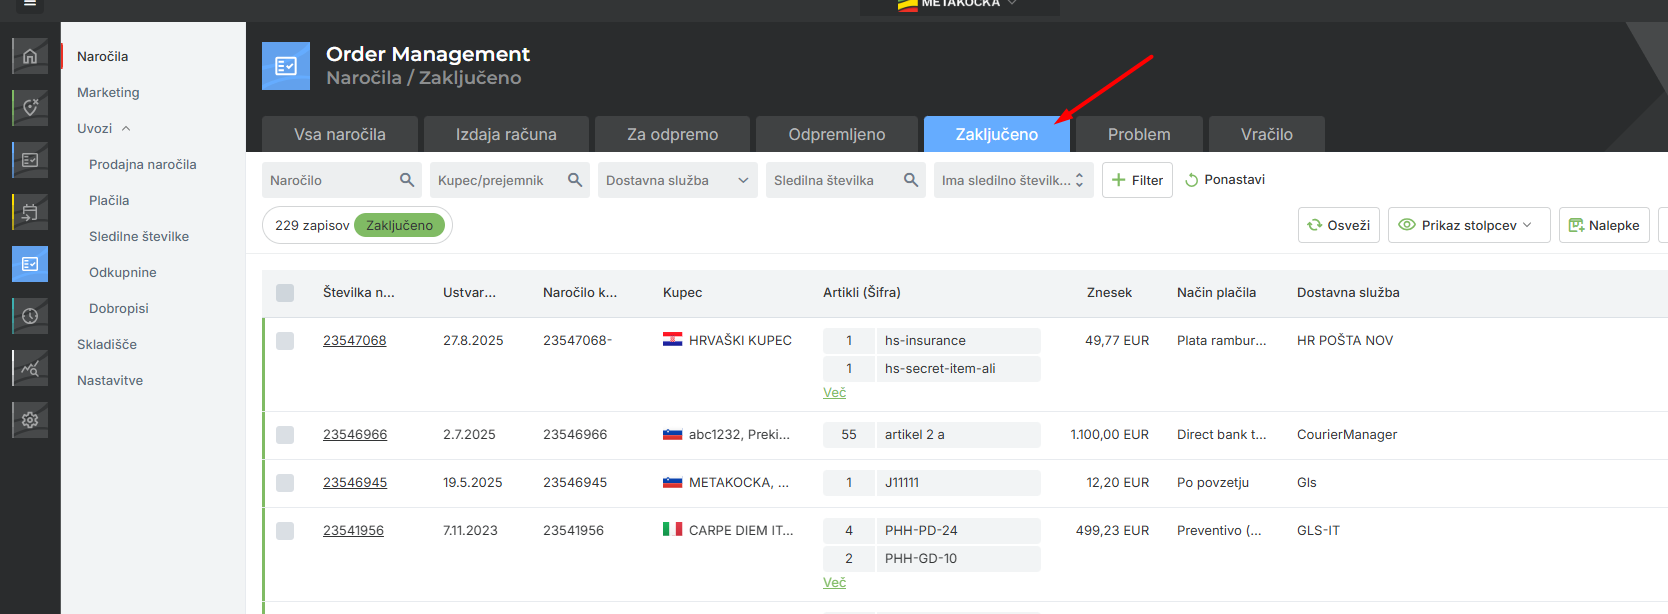Click the Slovenian flag by METAKOCKA row

pos(673,482)
